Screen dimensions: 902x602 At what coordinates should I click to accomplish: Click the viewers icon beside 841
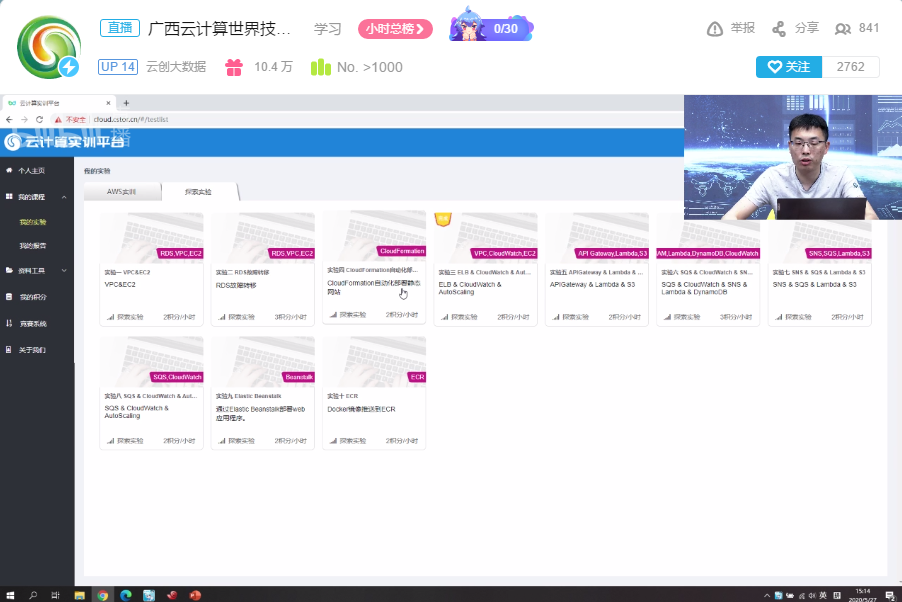pos(844,29)
